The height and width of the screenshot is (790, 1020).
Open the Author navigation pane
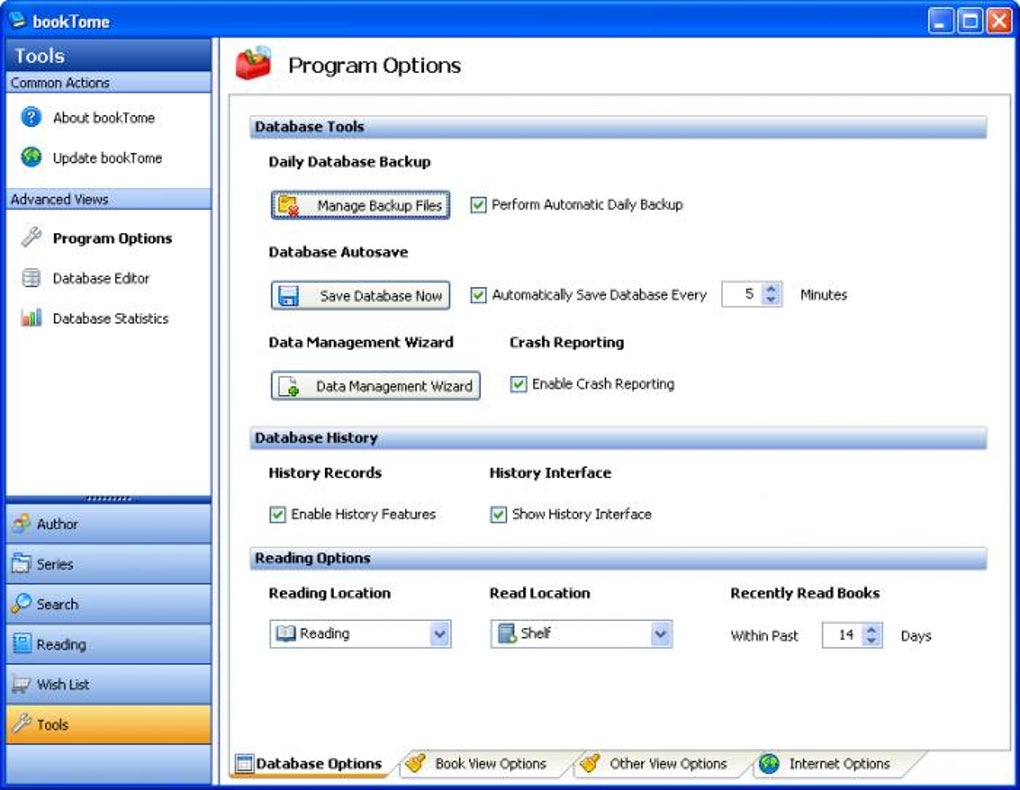point(108,524)
